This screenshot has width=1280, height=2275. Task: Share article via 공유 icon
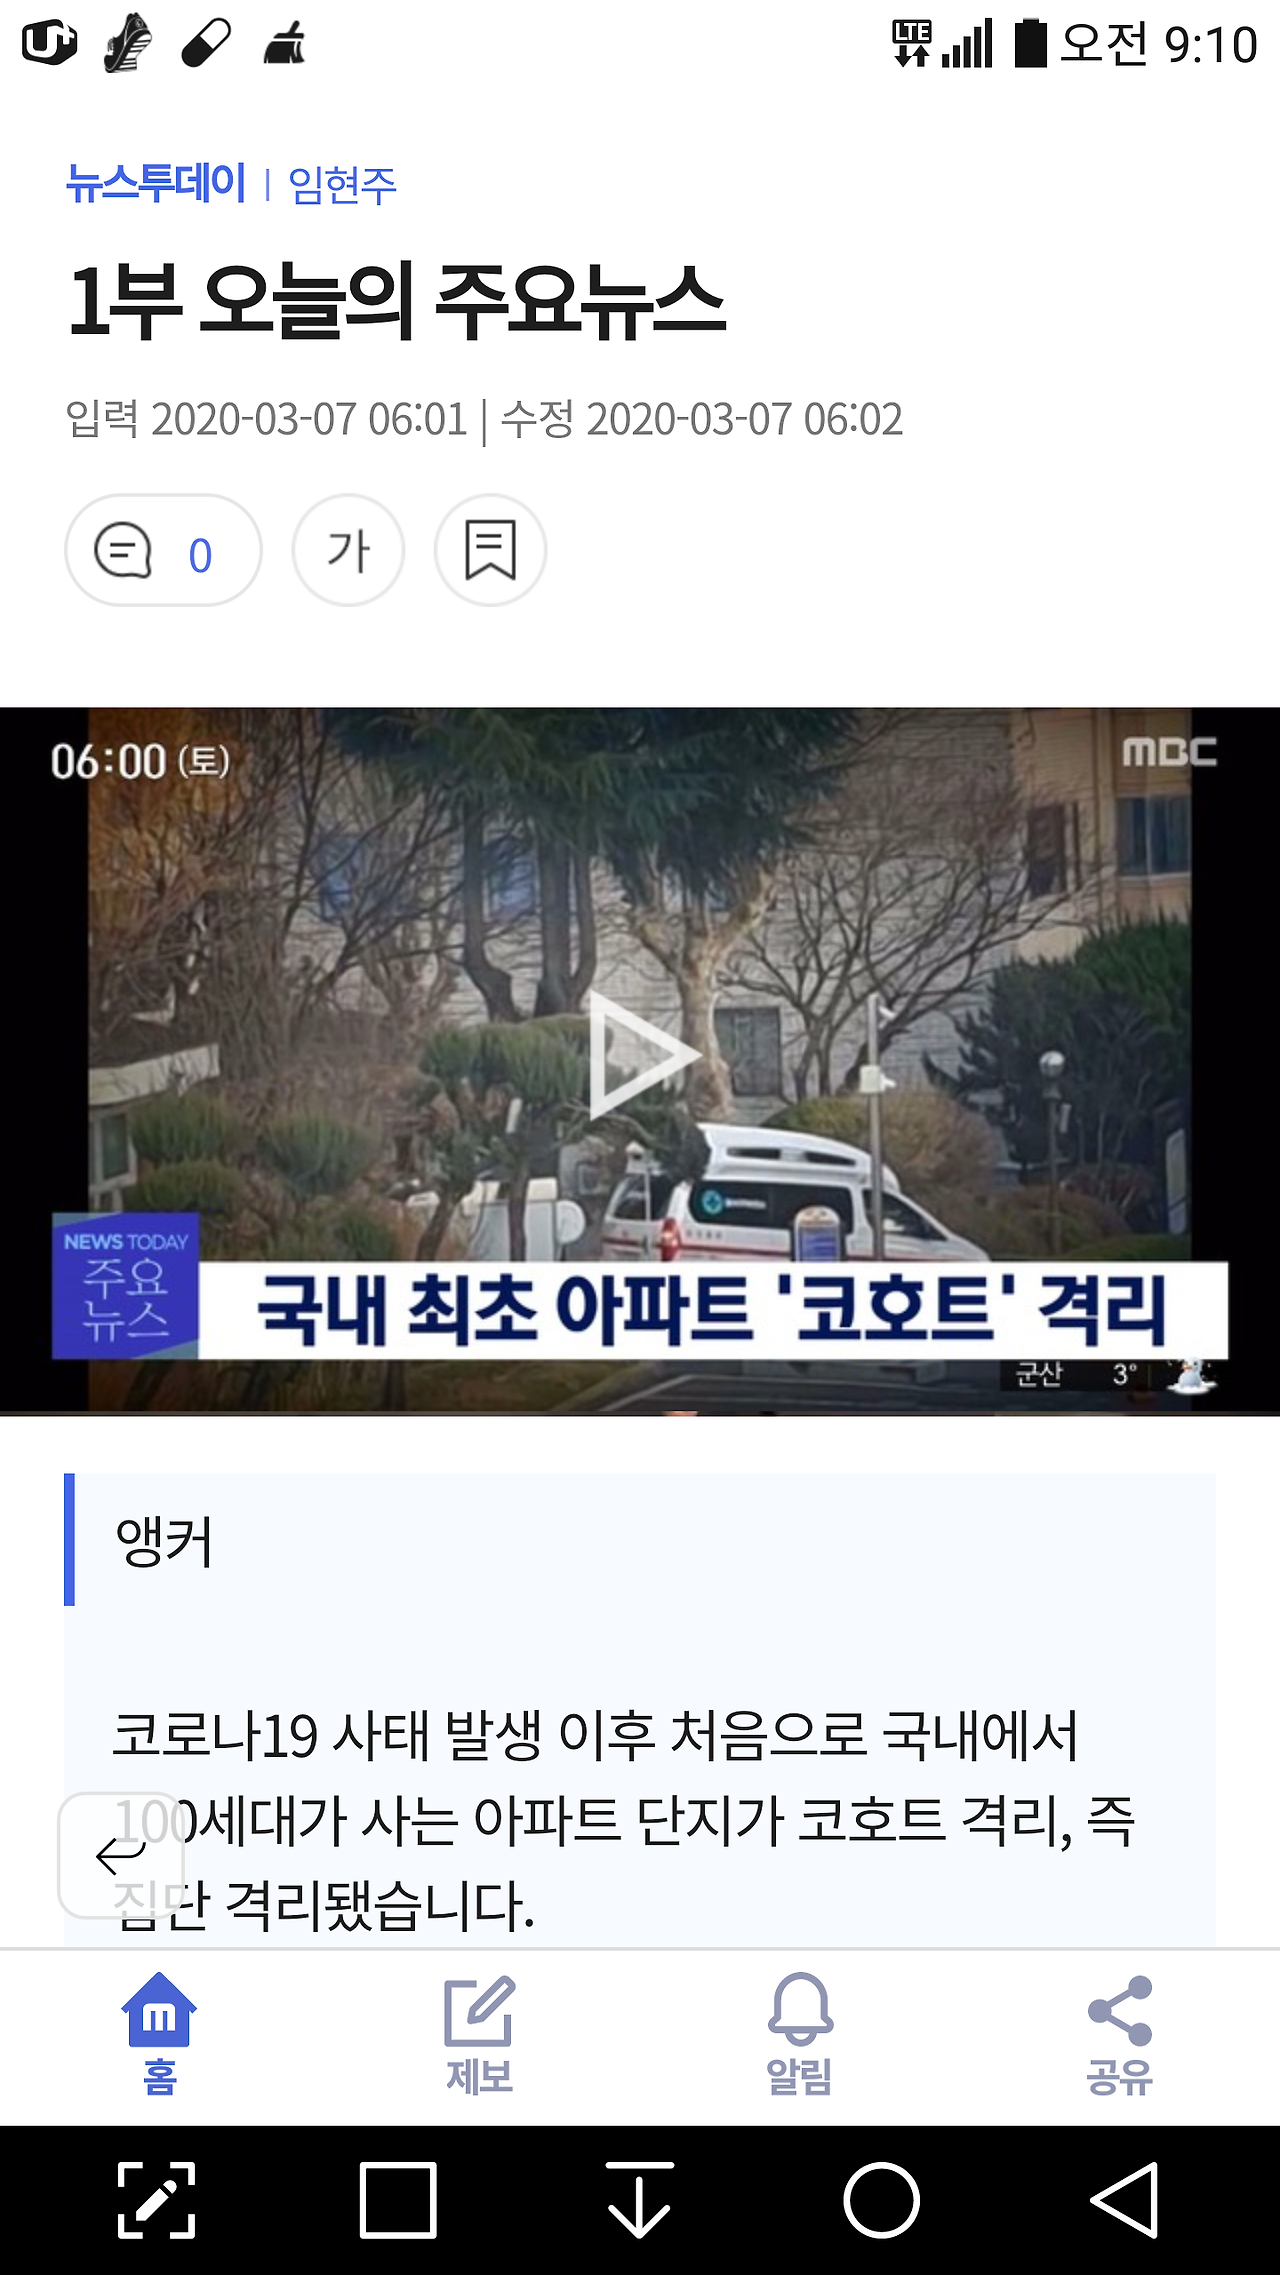[1119, 2036]
